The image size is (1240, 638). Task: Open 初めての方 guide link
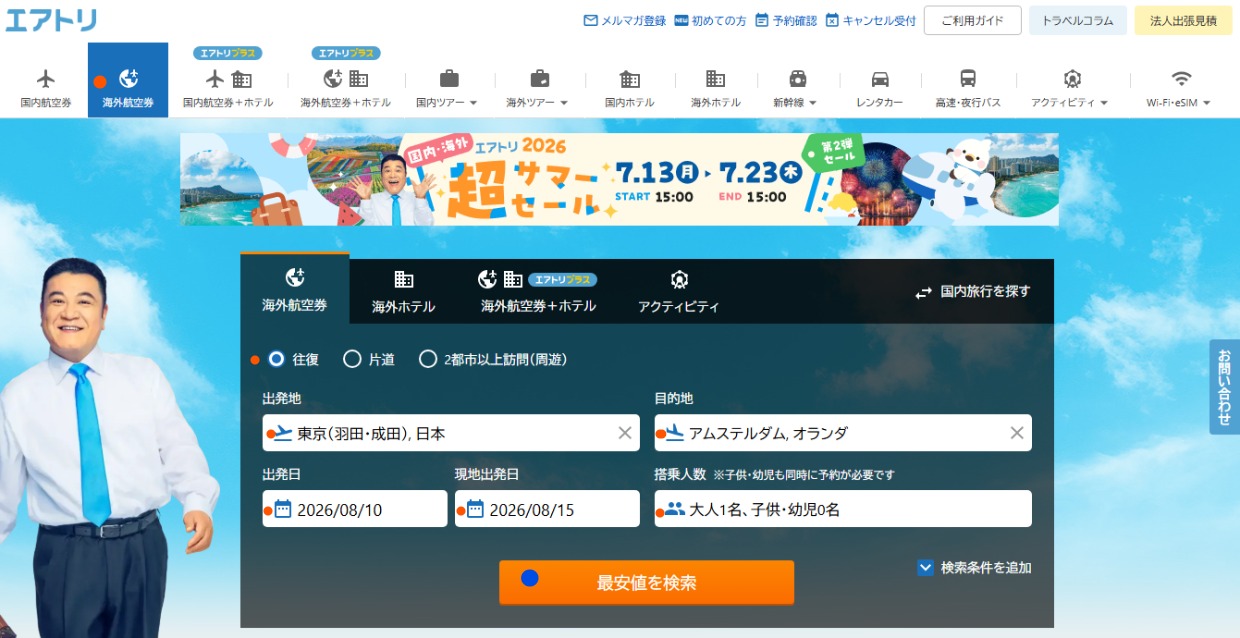[710, 20]
